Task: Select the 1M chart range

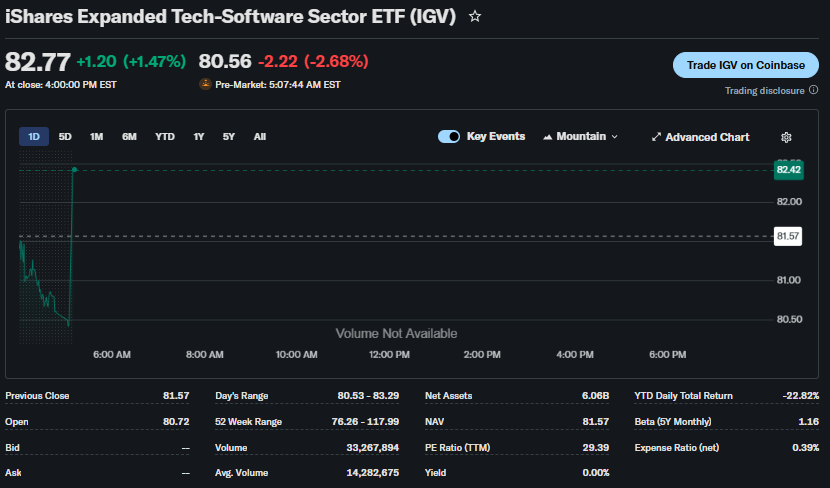Action: point(97,137)
